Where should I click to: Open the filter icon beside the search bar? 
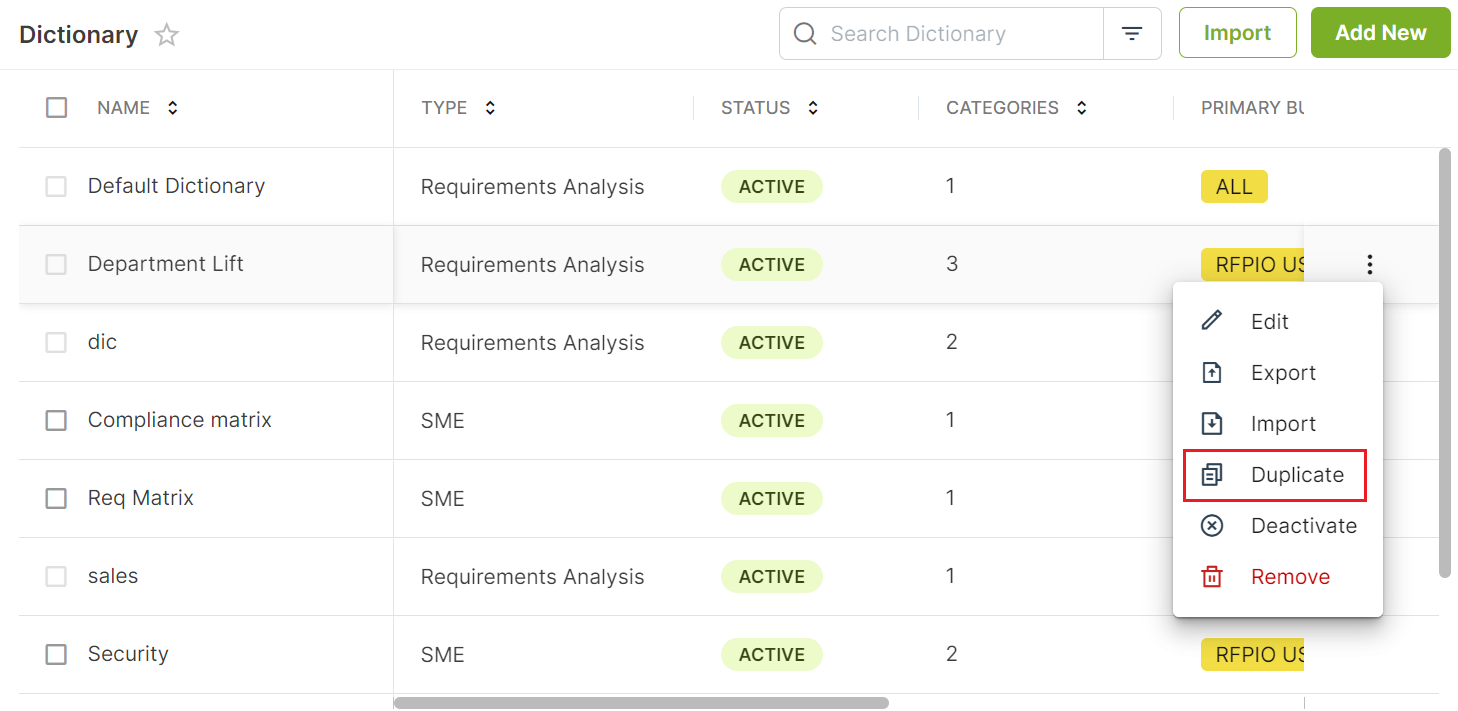[x=1132, y=33]
